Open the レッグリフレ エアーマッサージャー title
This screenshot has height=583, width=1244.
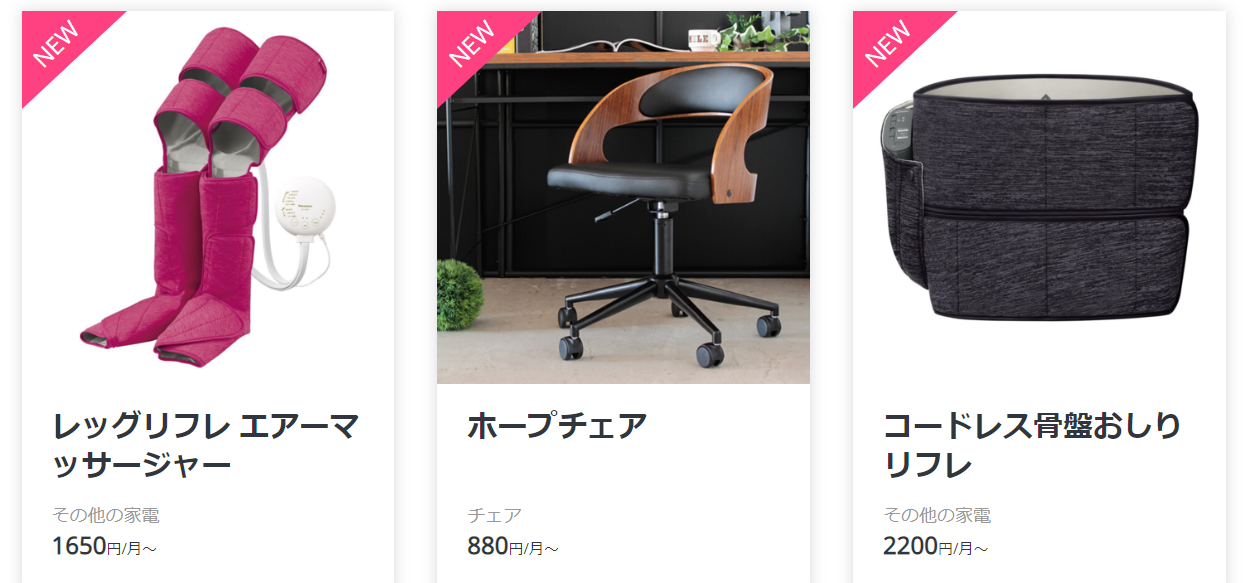(206, 445)
